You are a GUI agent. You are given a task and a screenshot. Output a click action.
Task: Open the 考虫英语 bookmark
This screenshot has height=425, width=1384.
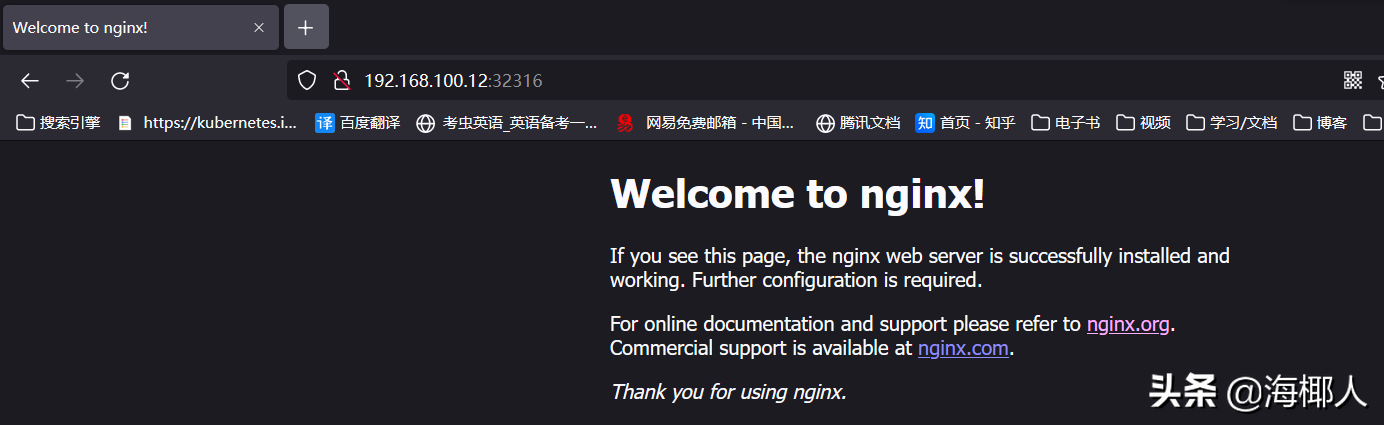click(507, 123)
